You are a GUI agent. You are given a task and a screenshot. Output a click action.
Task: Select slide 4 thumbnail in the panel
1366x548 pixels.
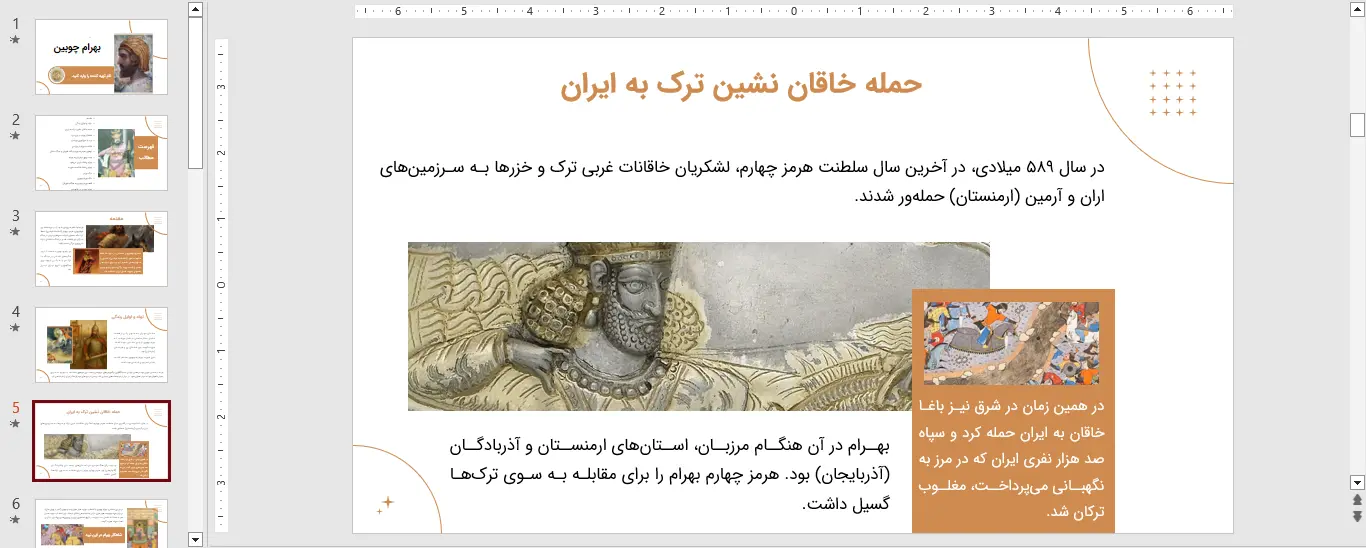click(x=101, y=345)
